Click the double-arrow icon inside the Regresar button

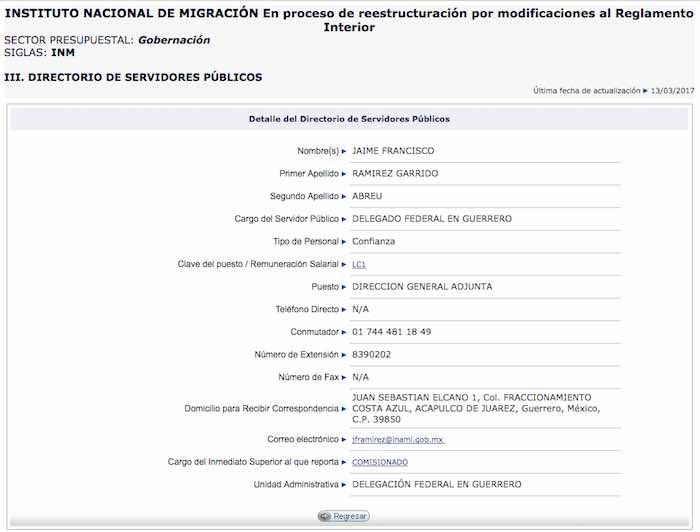[325, 516]
